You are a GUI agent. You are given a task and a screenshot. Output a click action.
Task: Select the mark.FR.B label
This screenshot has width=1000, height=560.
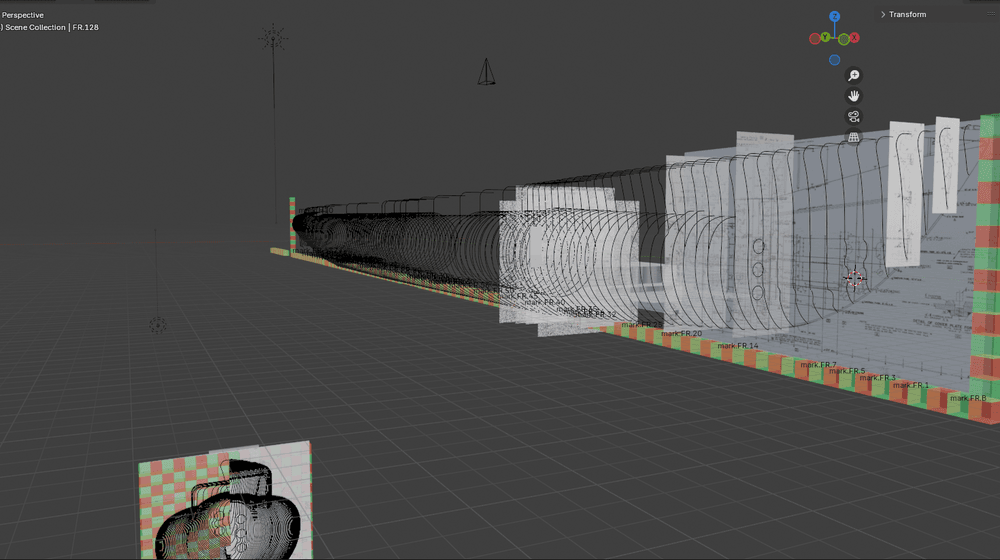coord(967,398)
